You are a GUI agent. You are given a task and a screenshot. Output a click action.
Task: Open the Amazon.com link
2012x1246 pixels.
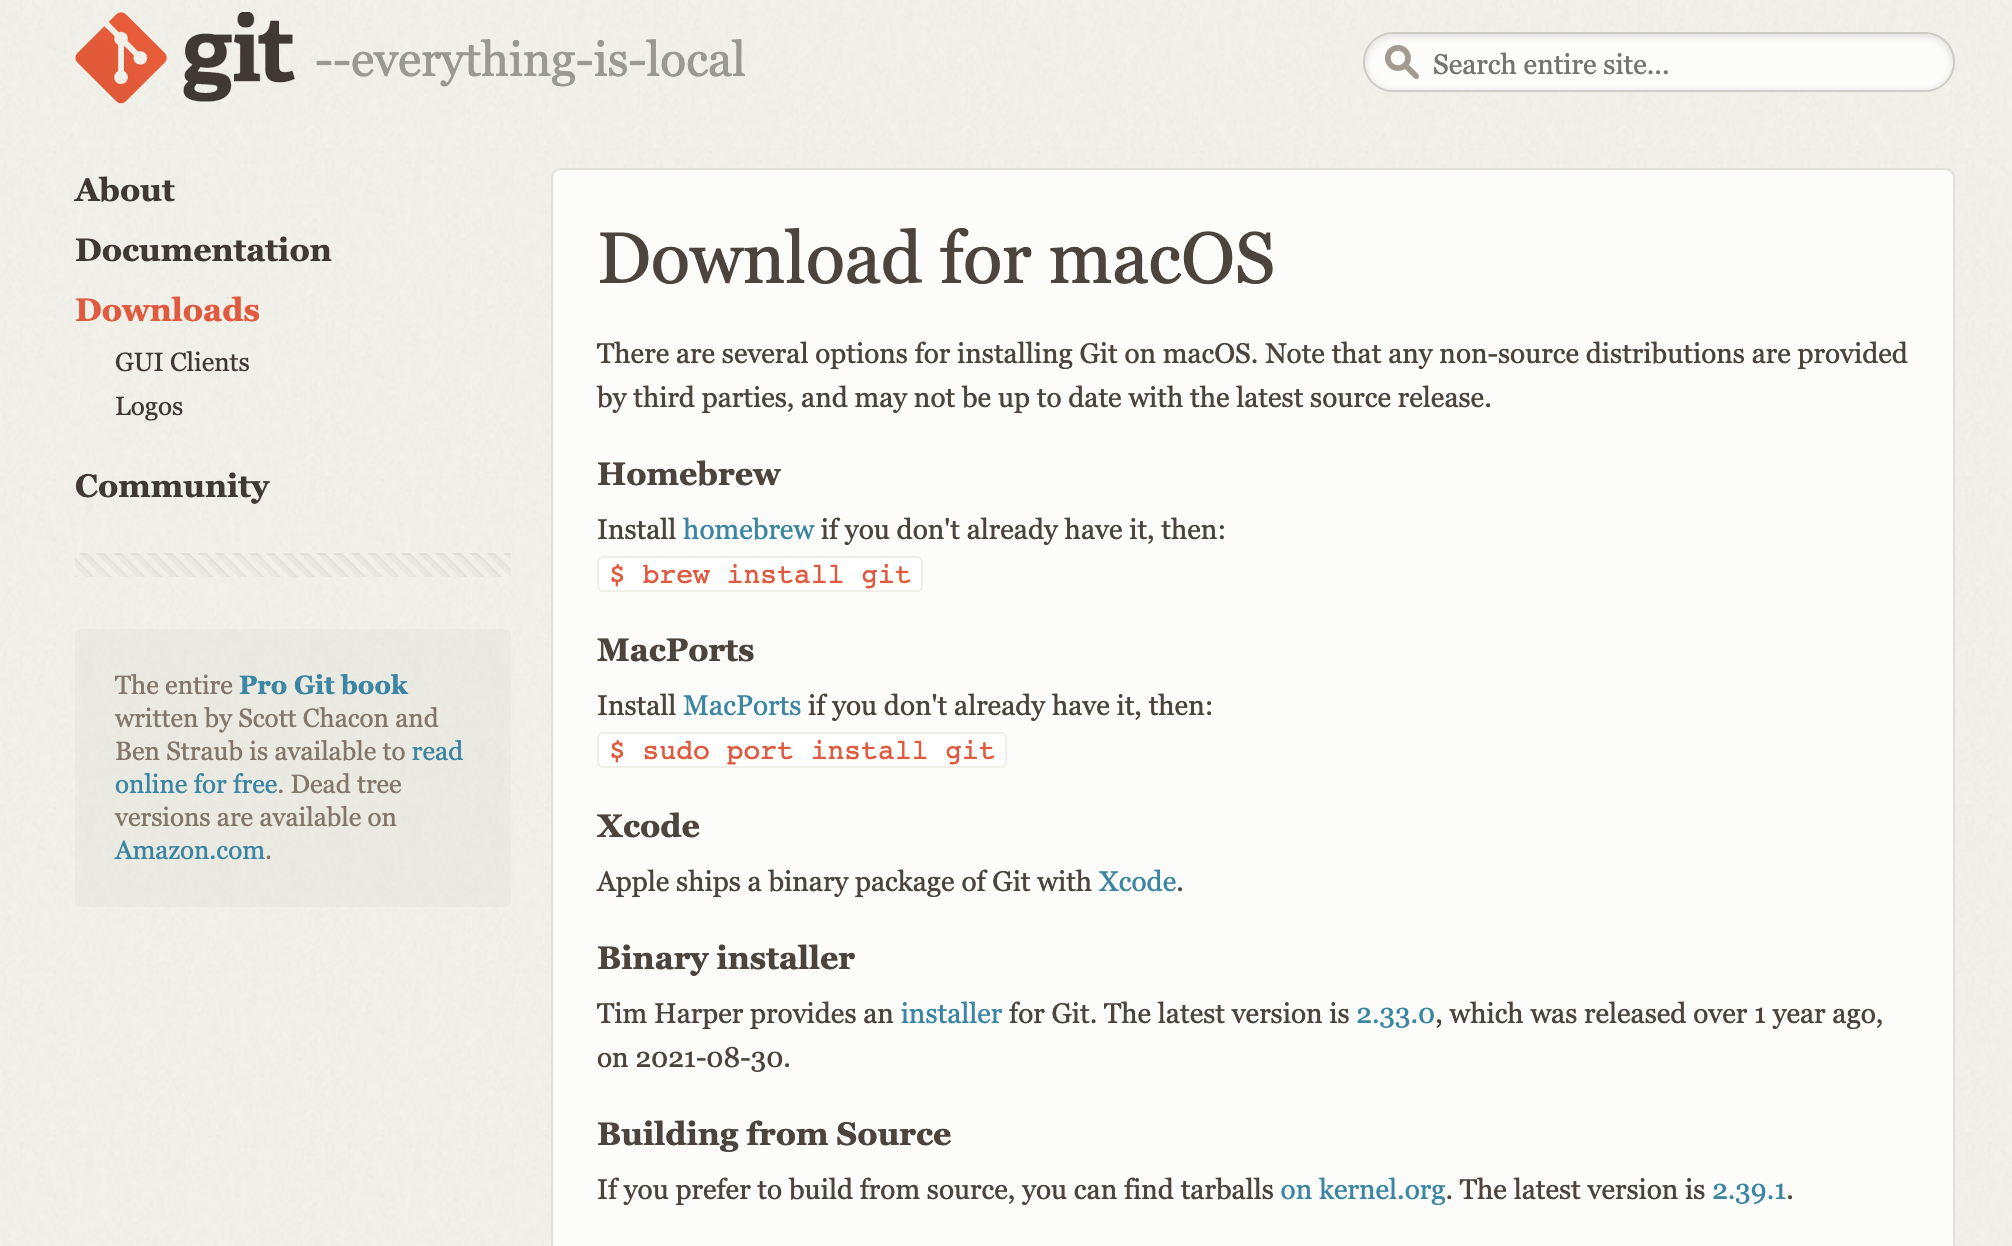point(189,850)
